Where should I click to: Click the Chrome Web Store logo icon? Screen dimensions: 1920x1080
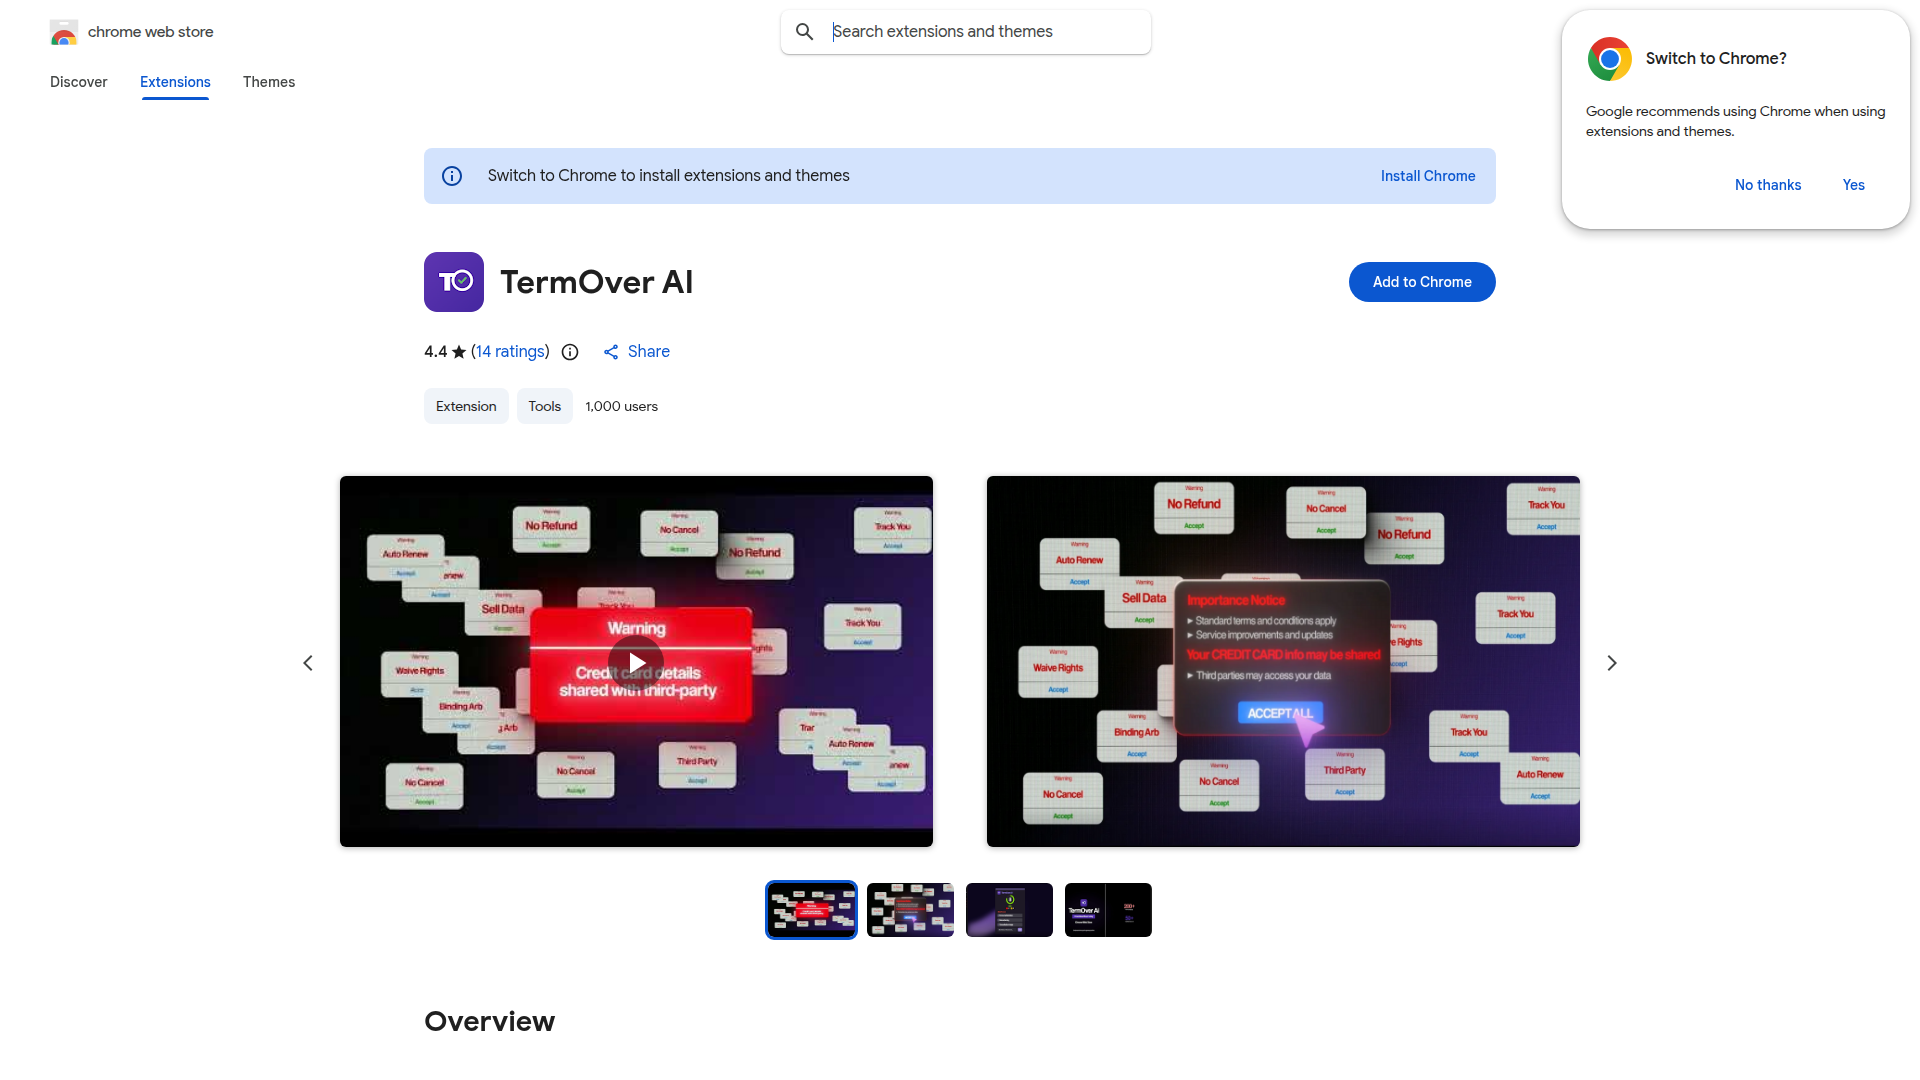pyautogui.click(x=64, y=32)
